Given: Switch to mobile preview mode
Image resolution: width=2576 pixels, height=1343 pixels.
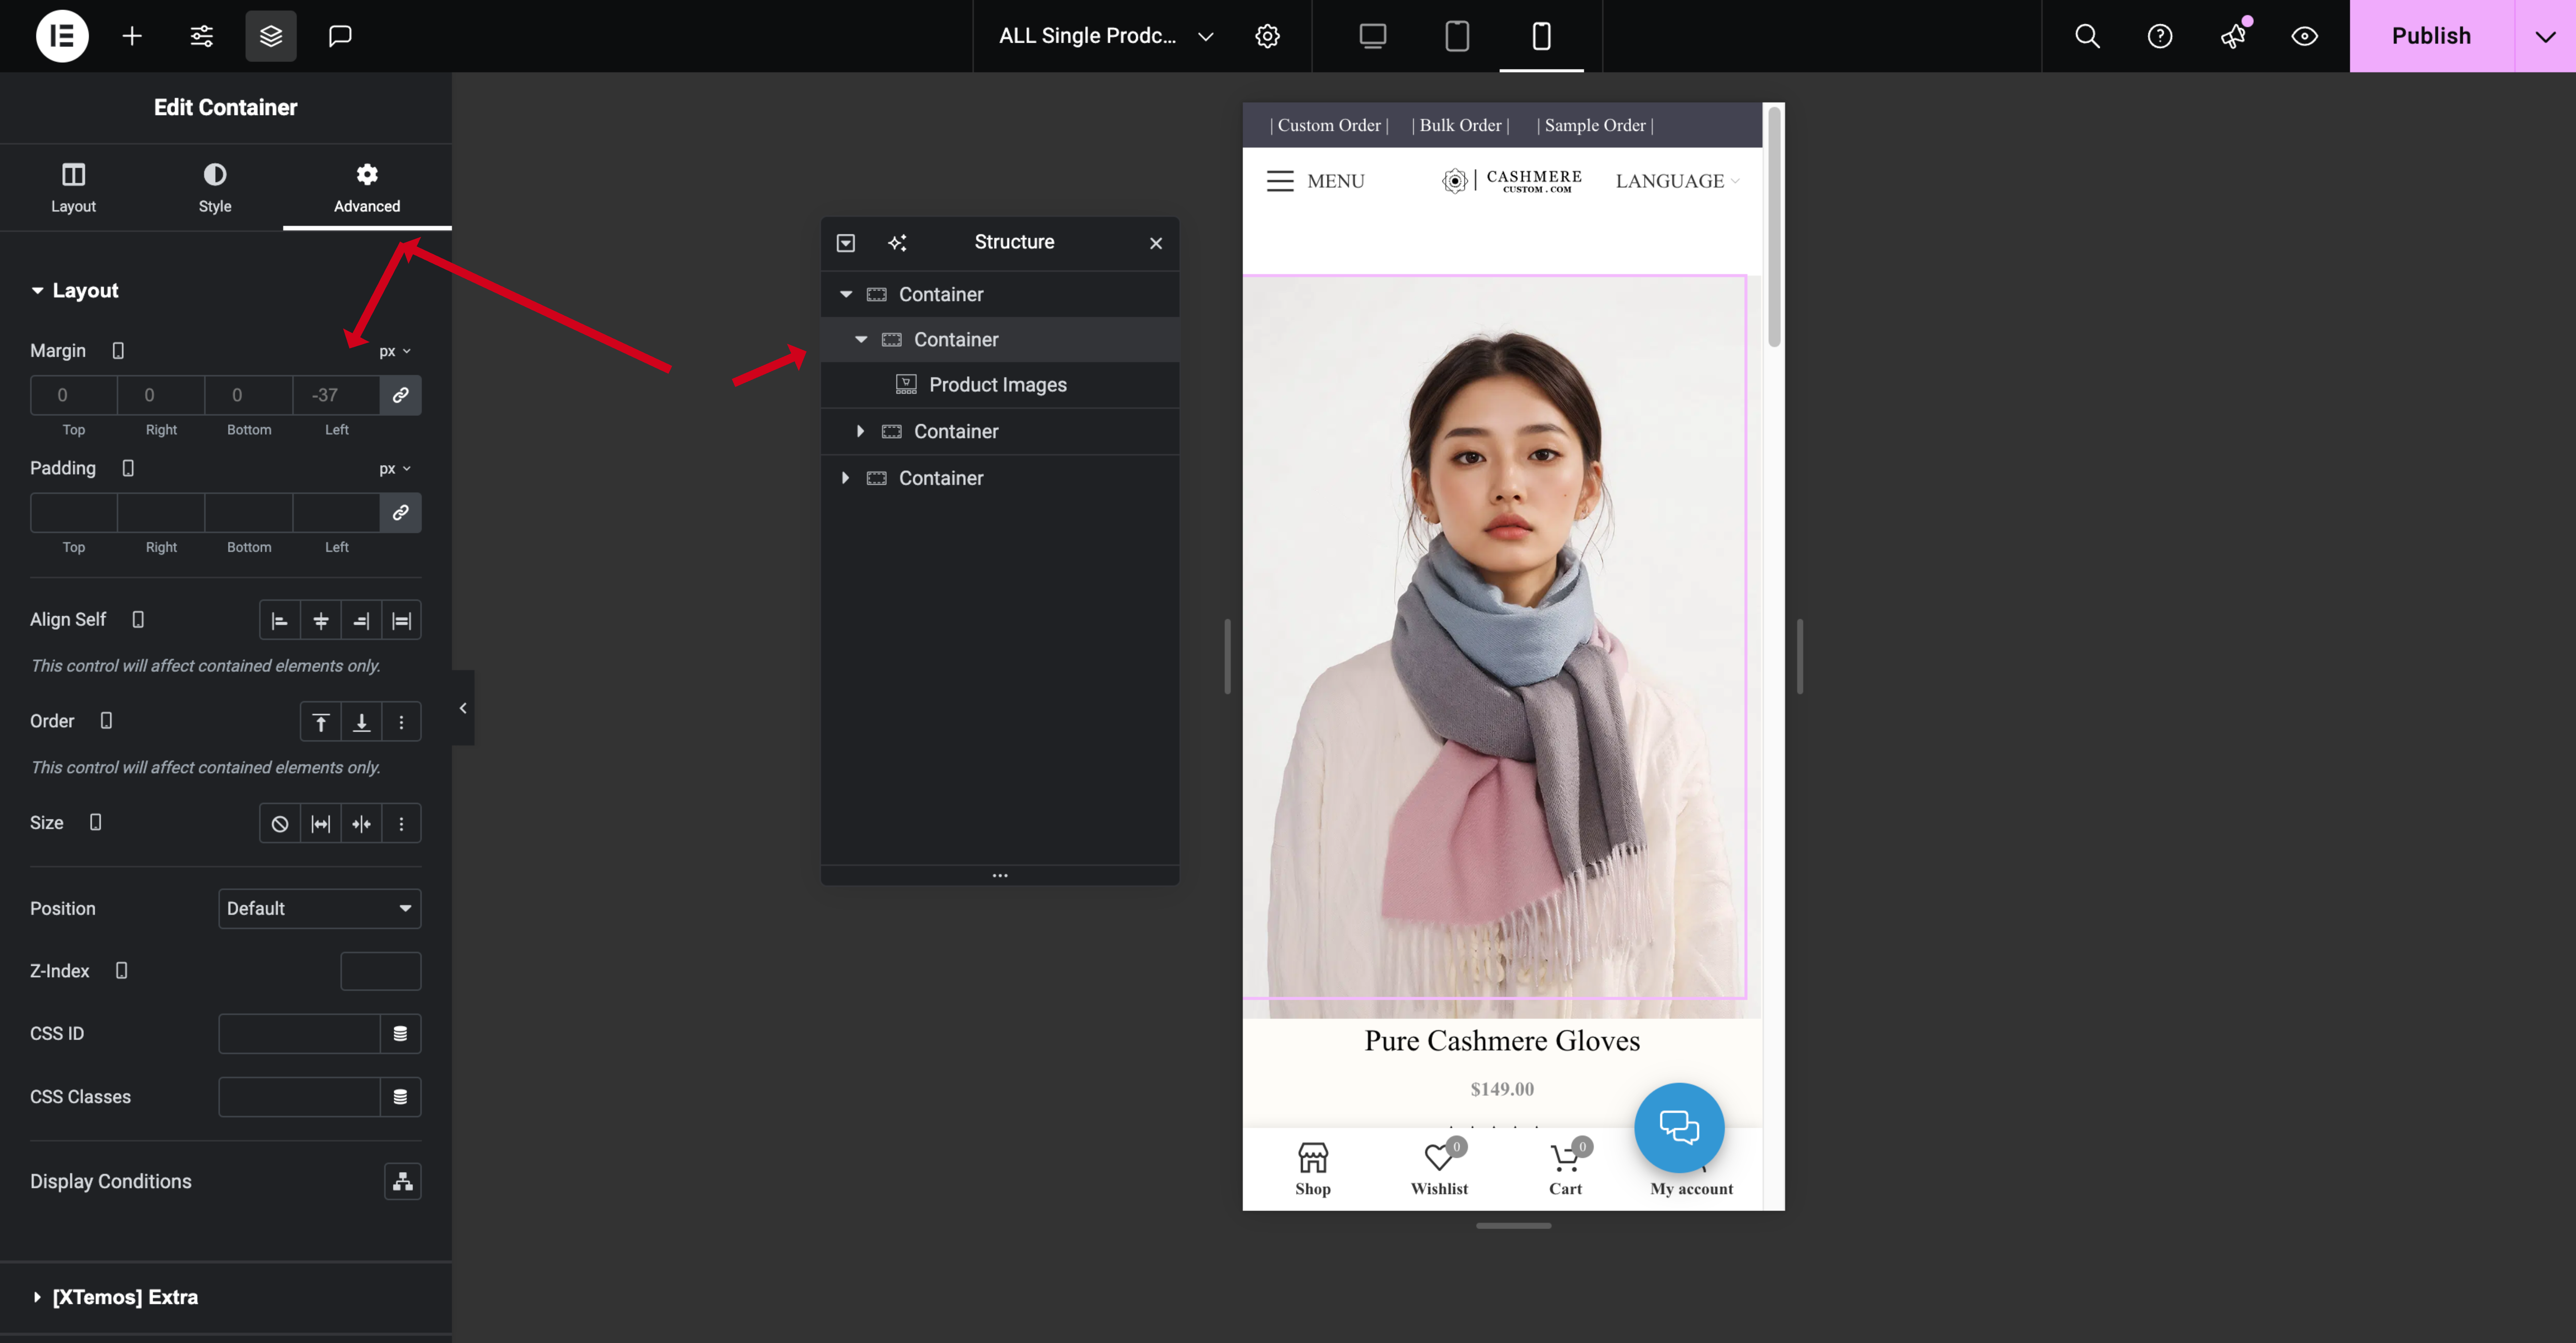Looking at the screenshot, I should (x=1541, y=36).
